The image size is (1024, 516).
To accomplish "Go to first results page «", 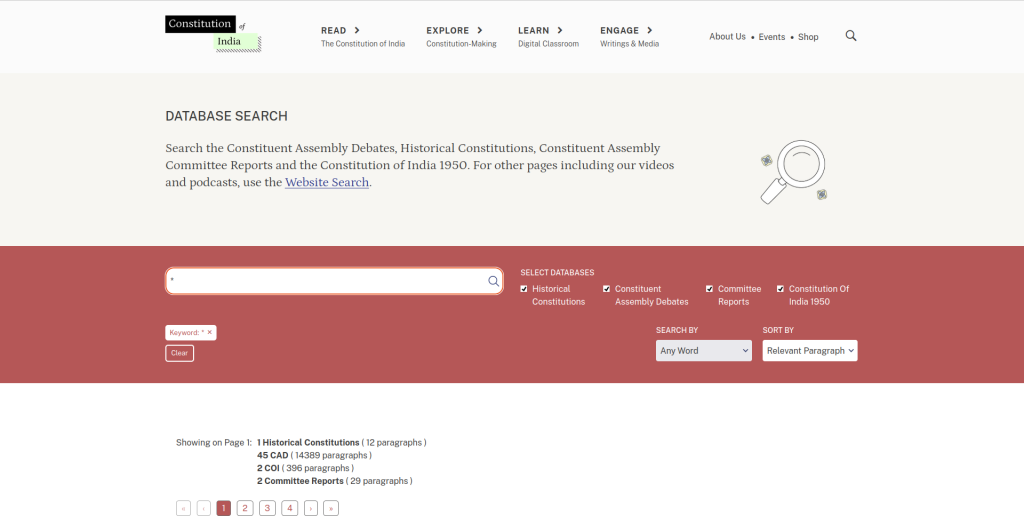I will click(184, 508).
